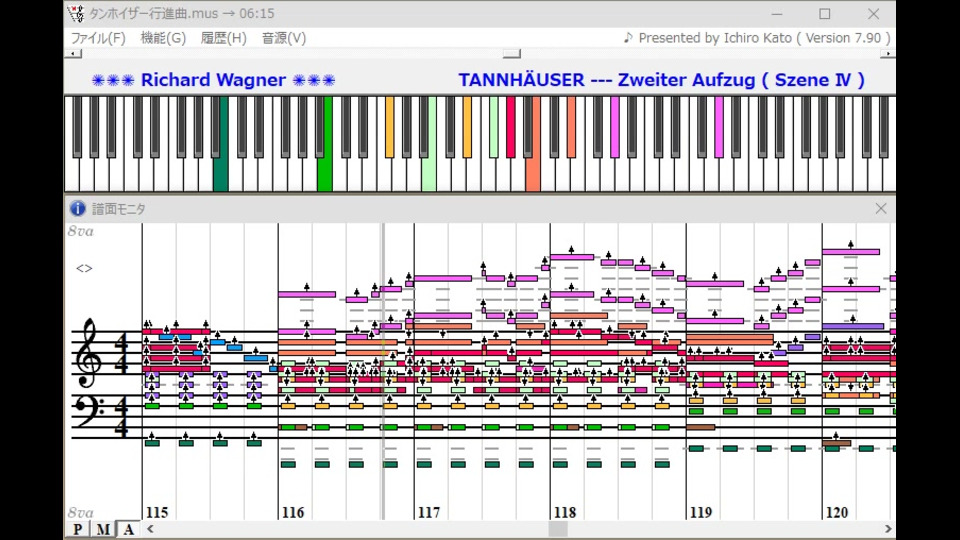
Task: Minimize the application window
Action: [777, 13]
